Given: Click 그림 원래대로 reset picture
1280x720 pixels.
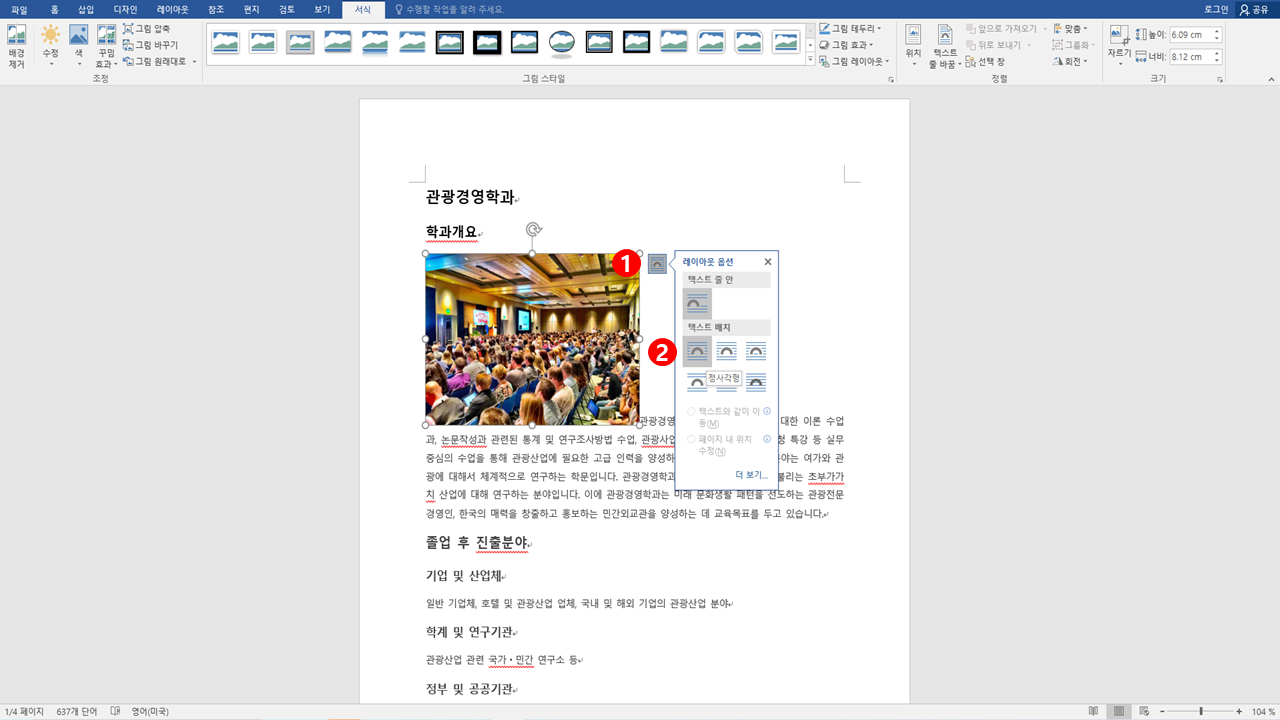Looking at the screenshot, I should 155,61.
